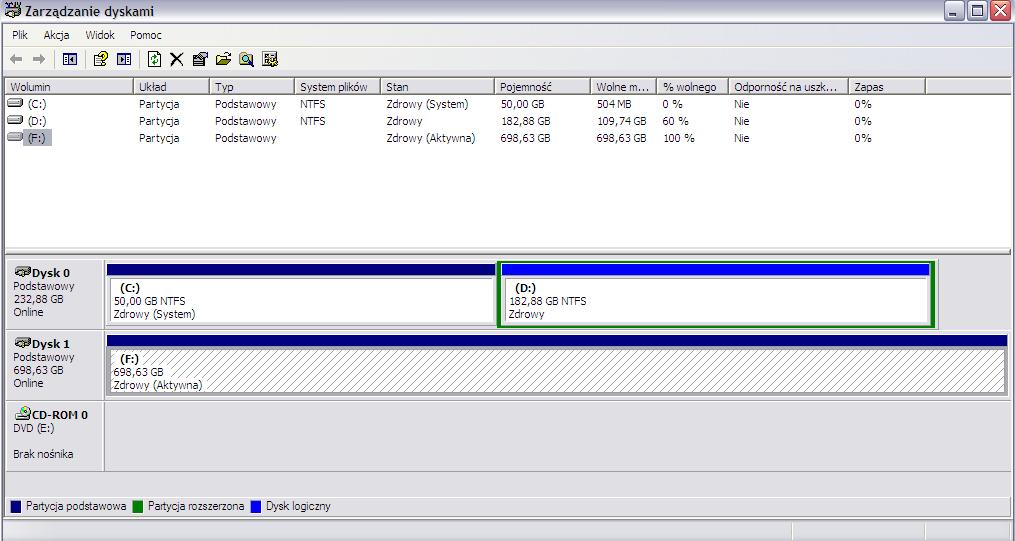Click the (C:) volume label in list
This screenshot has width=1015, height=541.
click(37, 104)
